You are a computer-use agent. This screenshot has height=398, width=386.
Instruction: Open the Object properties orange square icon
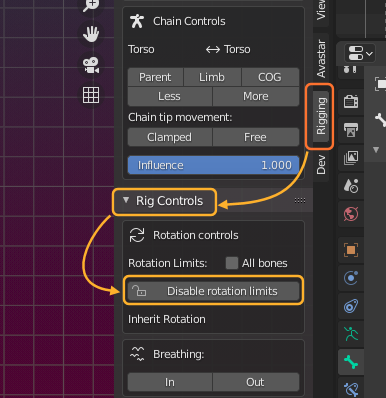coord(351,250)
